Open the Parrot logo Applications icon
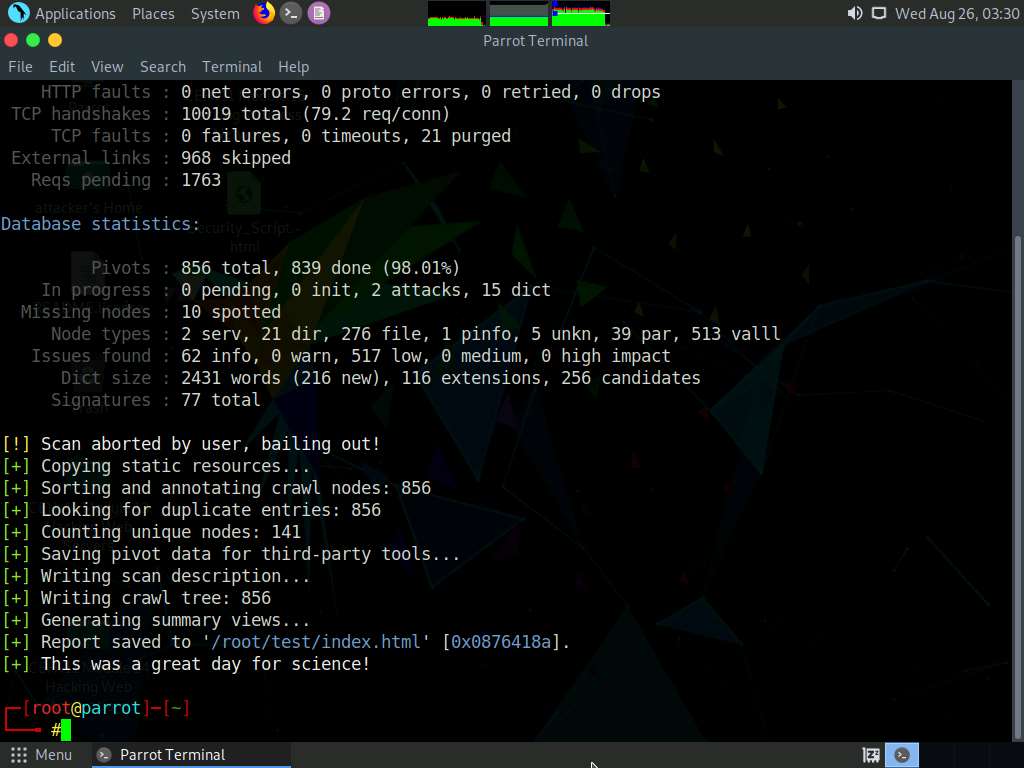This screenshot has width=1024, height=768. point(18,13)
